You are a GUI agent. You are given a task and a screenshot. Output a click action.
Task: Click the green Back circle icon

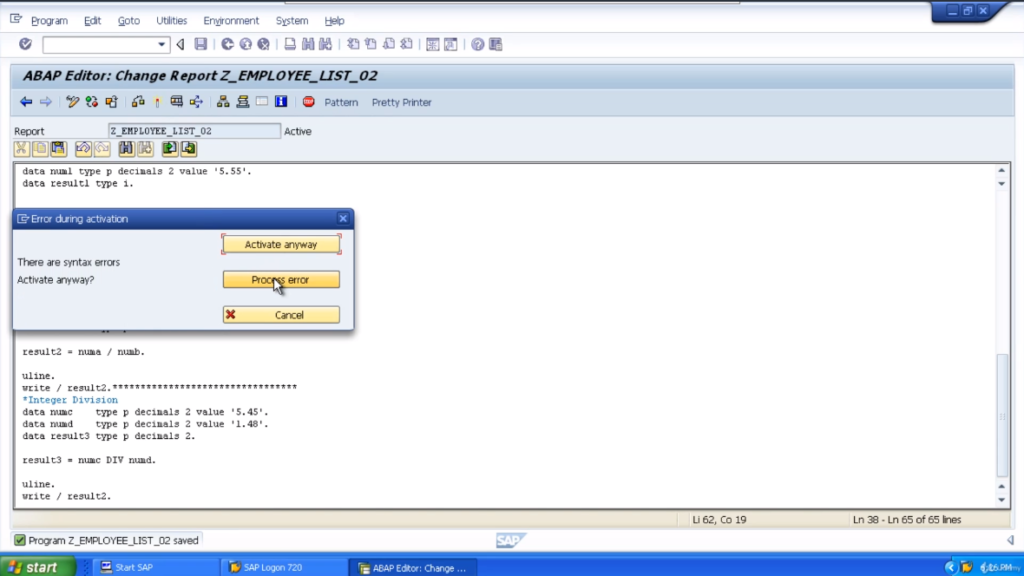[227, 44]
